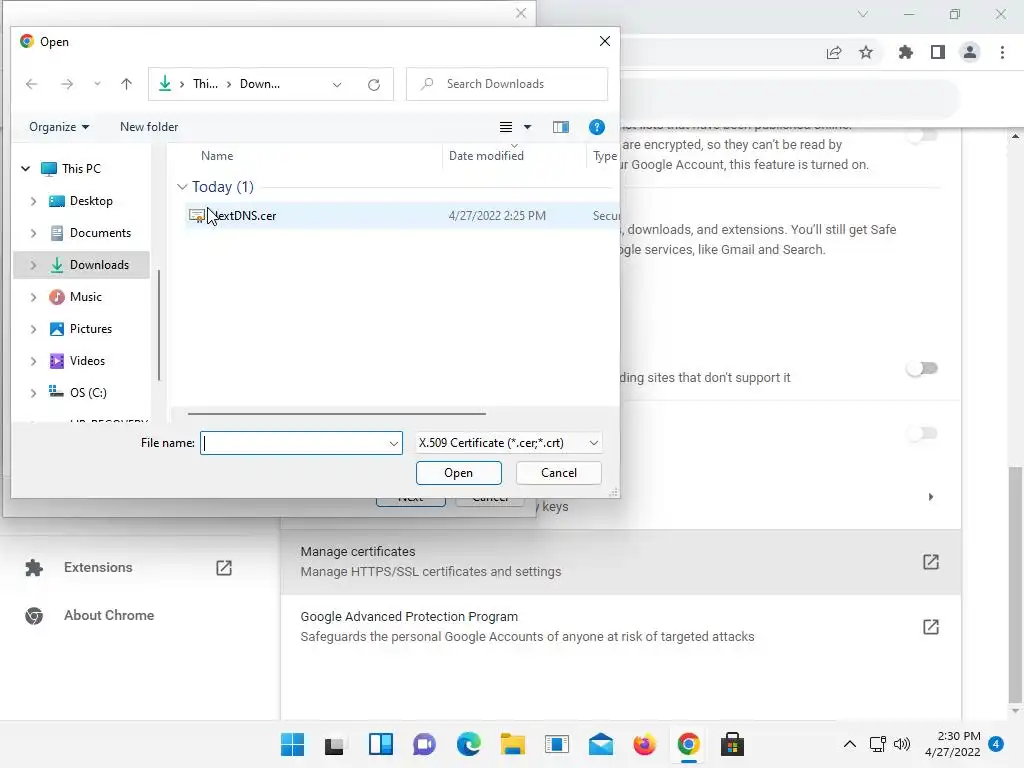Viewport: 1024px width, 768px height.
Task: Open the view options dropdown arrow
Action: [528, 127]
